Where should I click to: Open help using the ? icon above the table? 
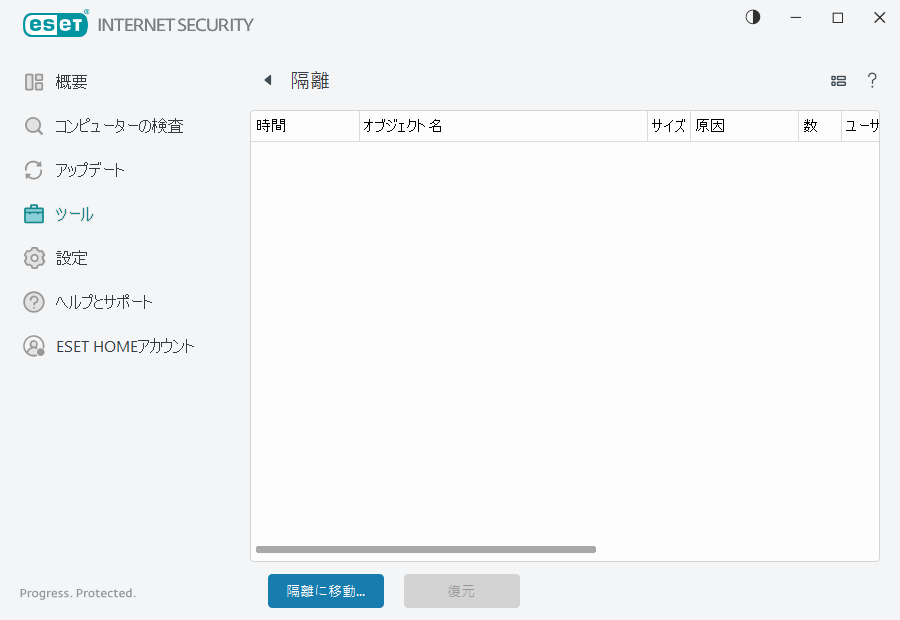872,80
